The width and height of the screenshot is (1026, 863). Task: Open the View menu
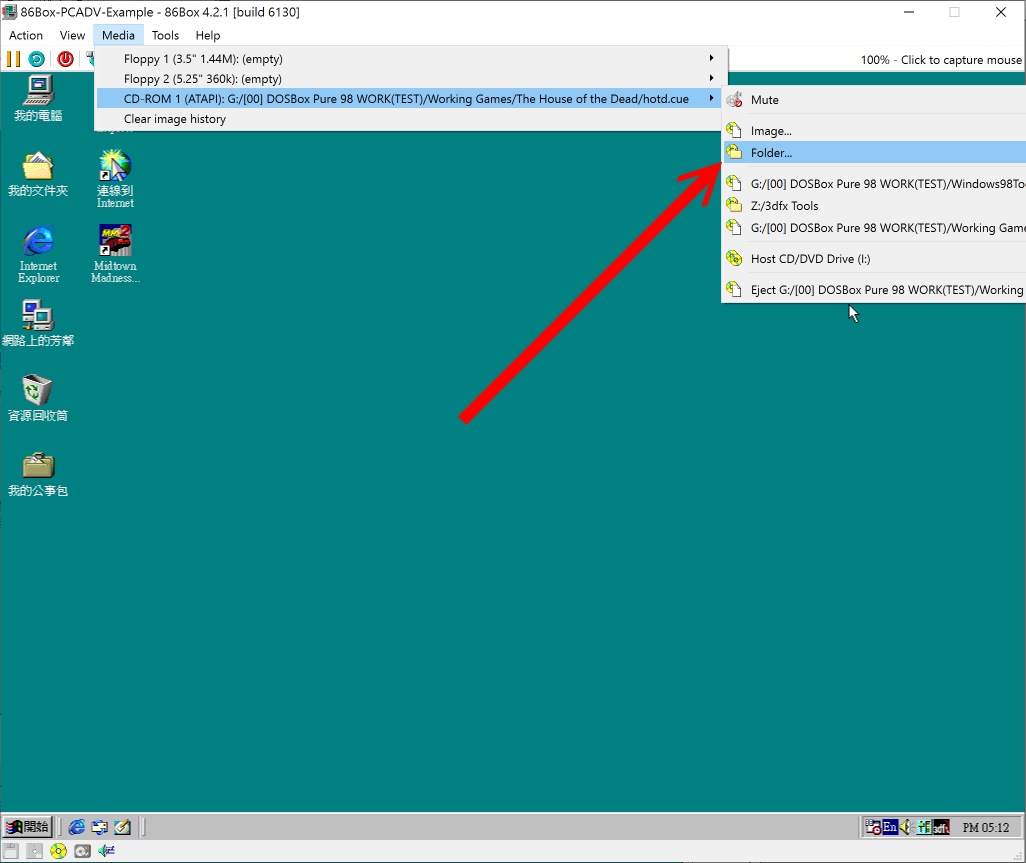click(x=72, y=35)
